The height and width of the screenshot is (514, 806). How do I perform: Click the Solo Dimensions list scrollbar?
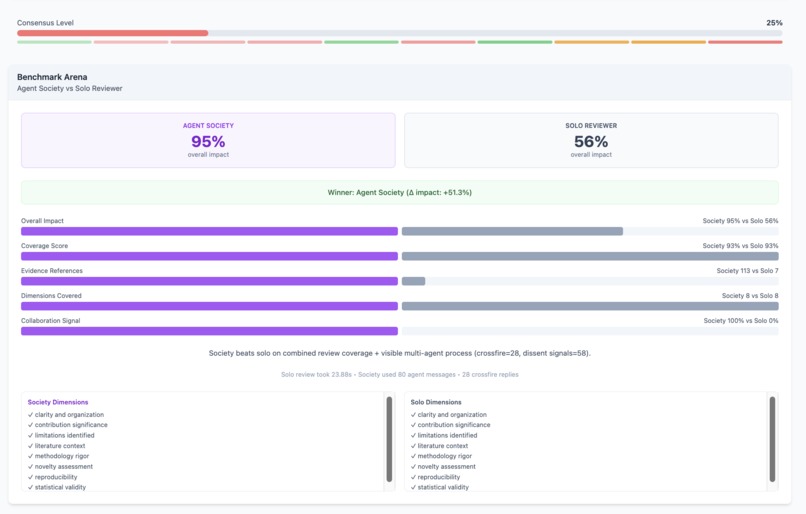pos(772,439)
